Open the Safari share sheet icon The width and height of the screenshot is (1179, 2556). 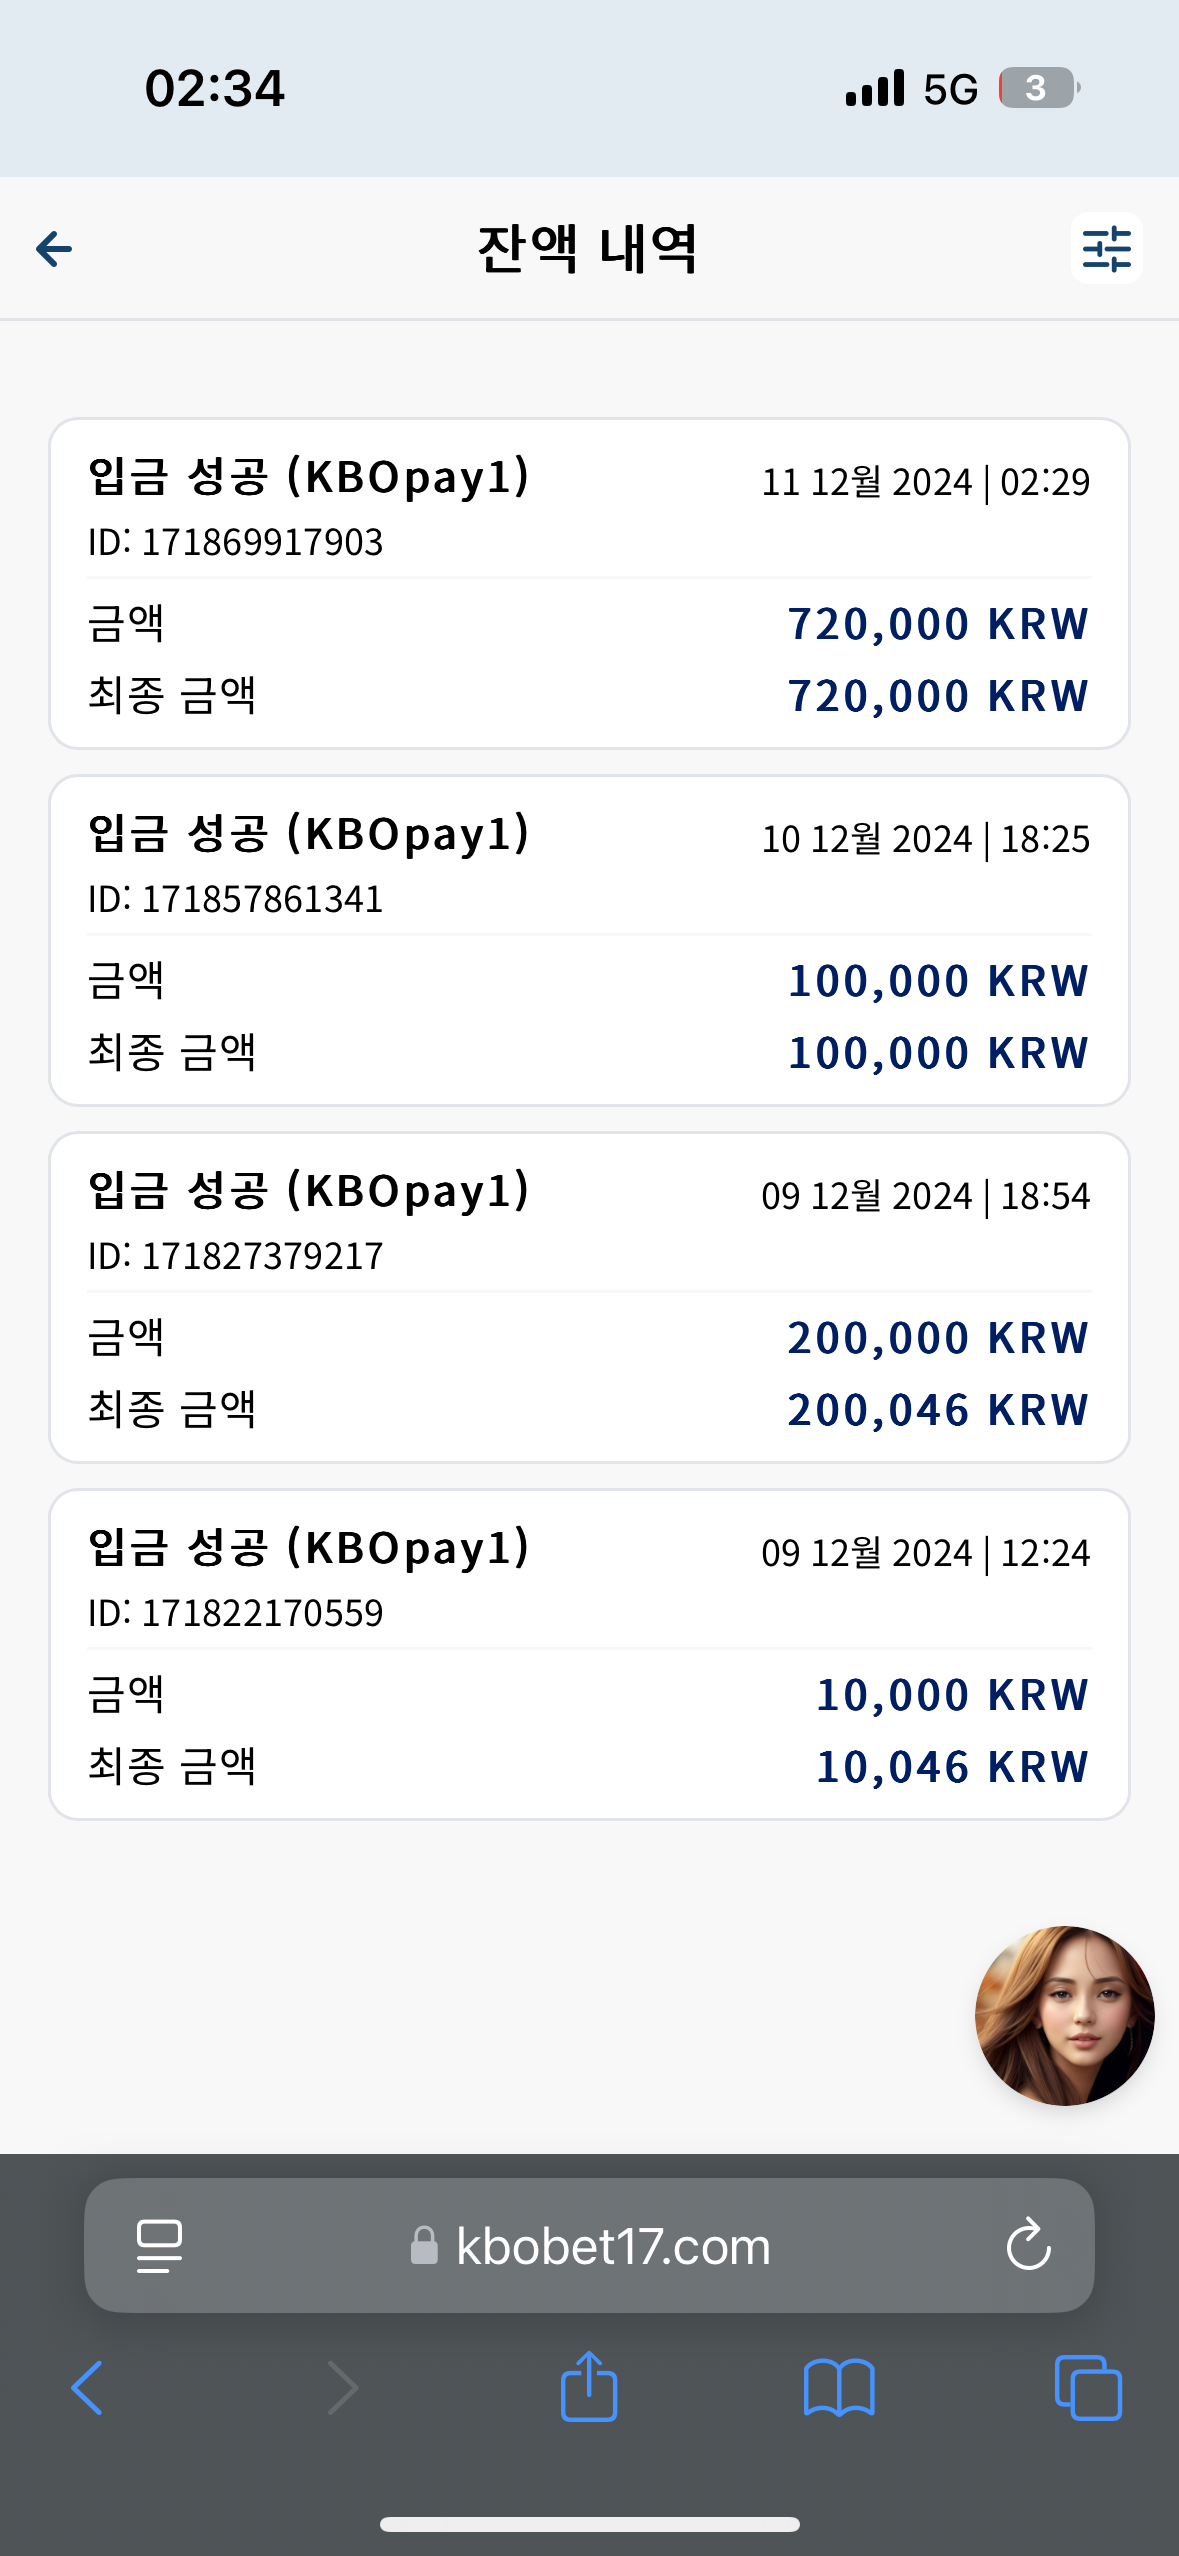pos(589,2385)
